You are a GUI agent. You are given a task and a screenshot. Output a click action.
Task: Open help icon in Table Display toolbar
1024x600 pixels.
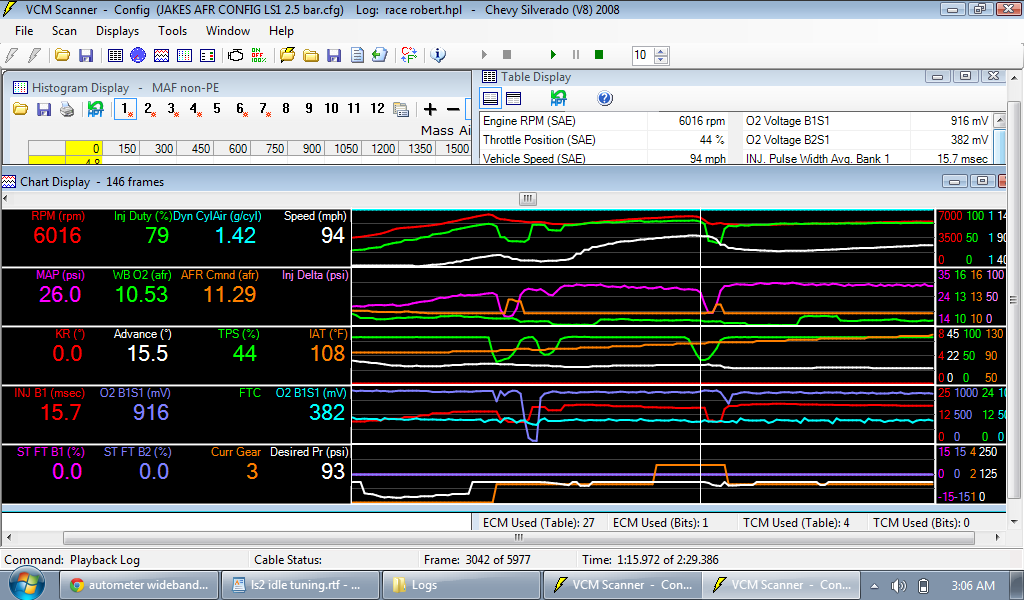pos(605,99)
